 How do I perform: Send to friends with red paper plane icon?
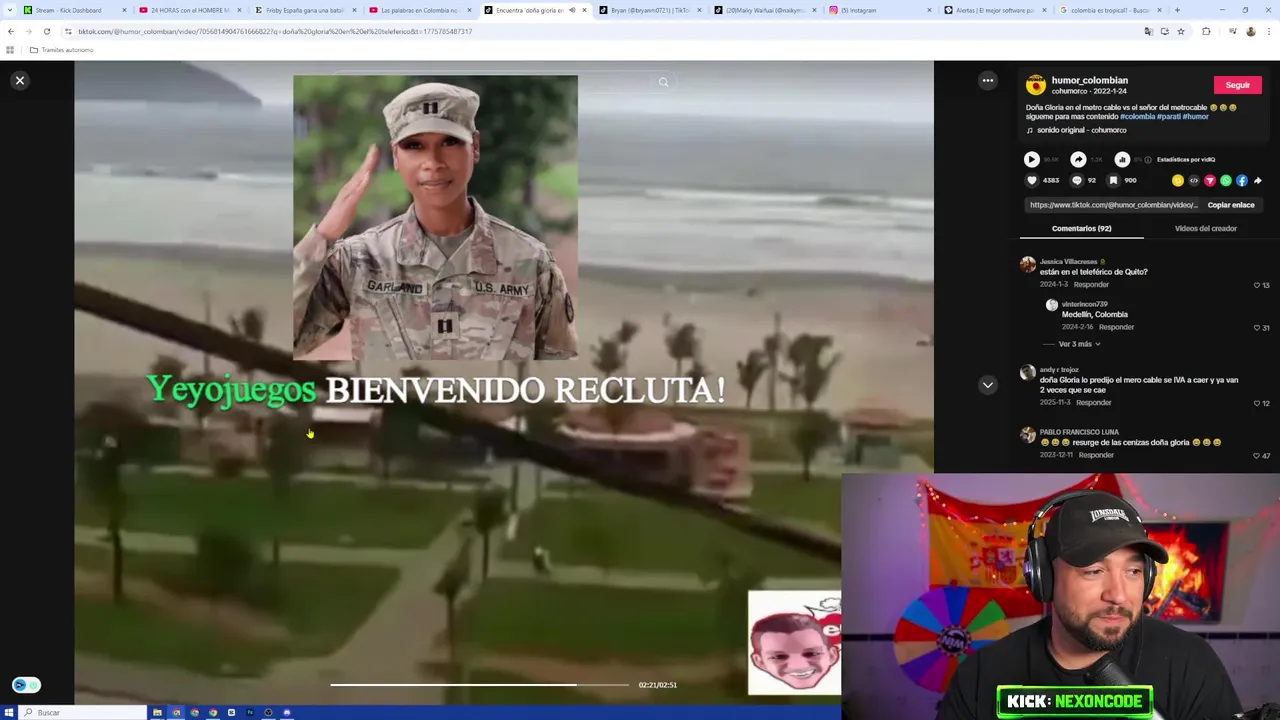[1209, 181]
